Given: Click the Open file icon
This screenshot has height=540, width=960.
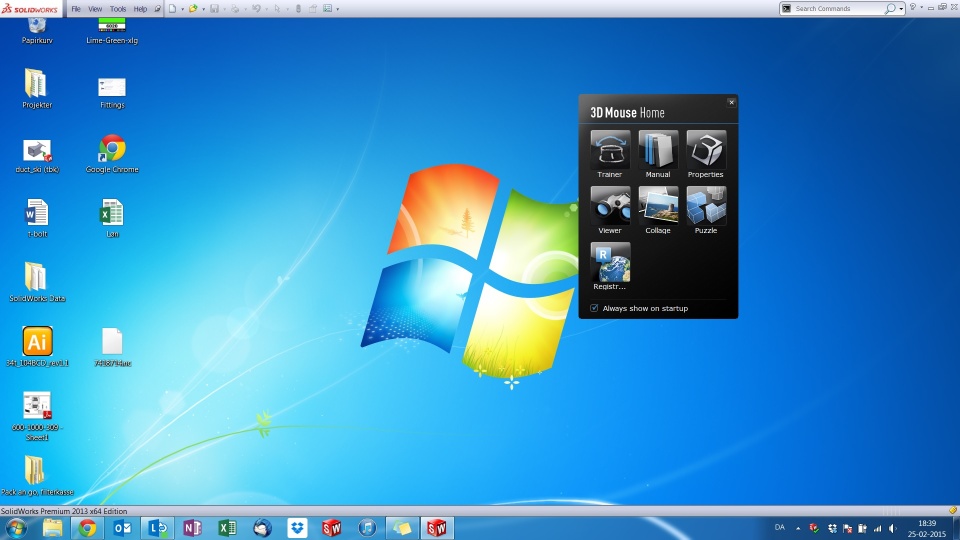Looking at the screenshot, I should click(193, 9).
